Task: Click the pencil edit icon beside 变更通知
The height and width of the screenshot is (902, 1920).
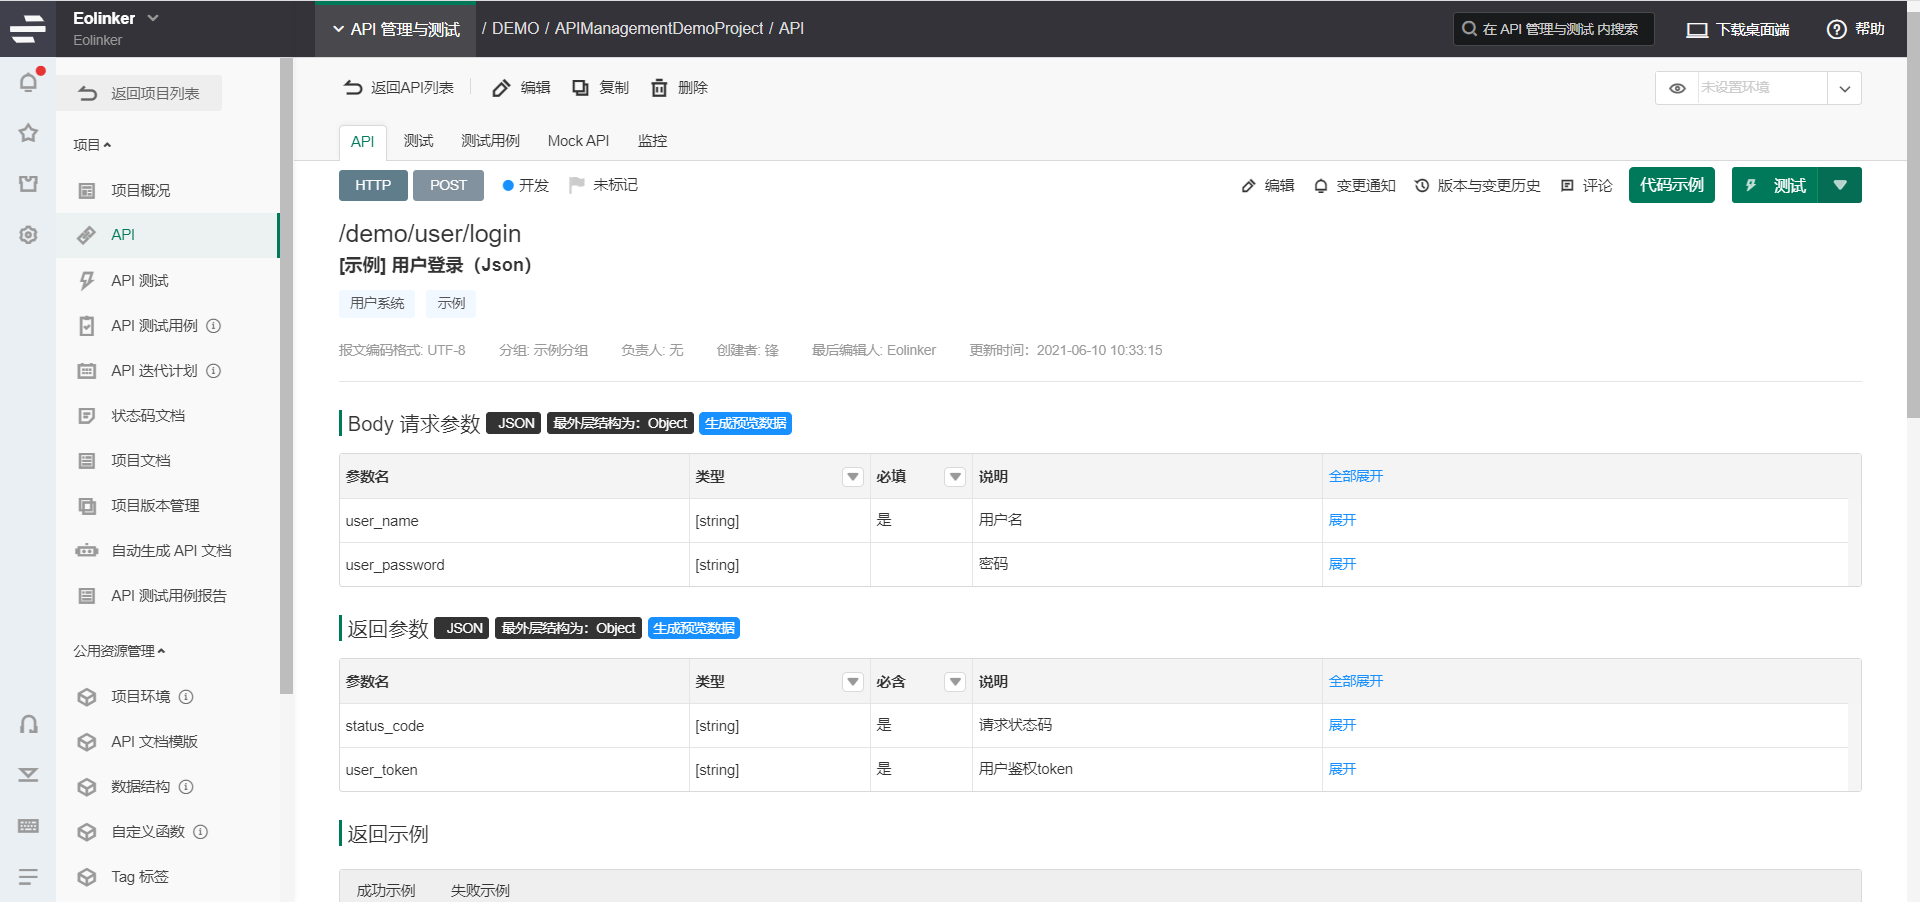Action: tap(1248, 186)
